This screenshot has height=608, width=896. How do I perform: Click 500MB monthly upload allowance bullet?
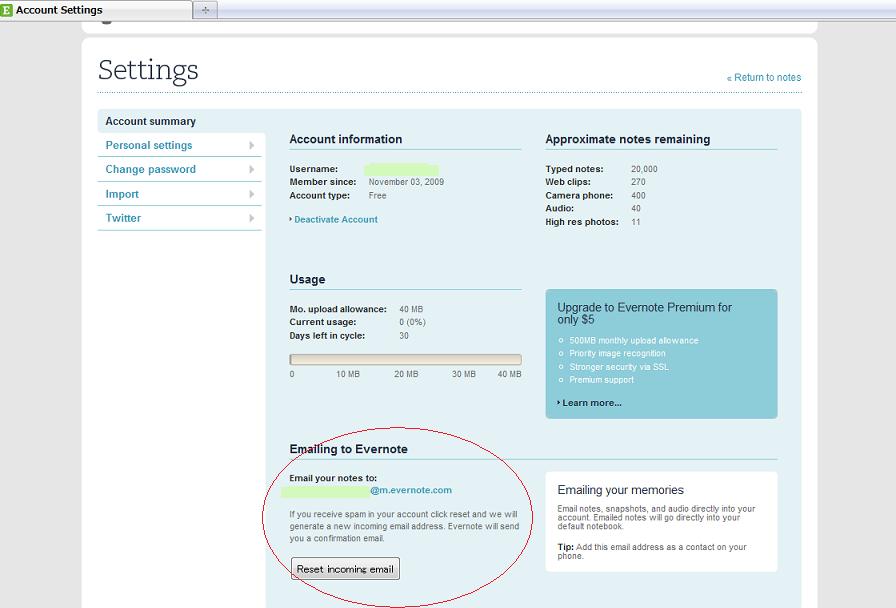pos(634,341)
